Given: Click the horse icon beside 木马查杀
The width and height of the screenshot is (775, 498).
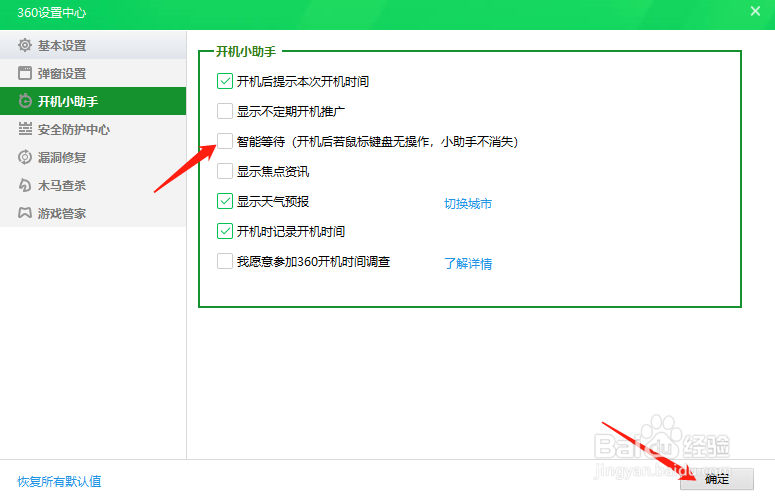Looking at the screenshot, I should click(x=25, y=185).
